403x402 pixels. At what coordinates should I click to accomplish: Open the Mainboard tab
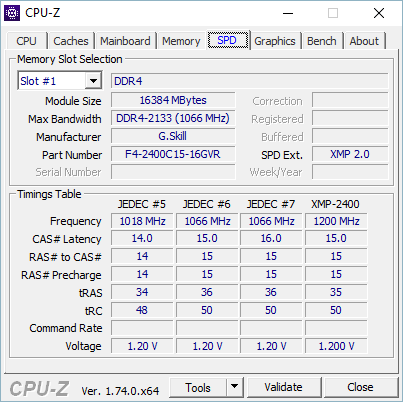[x=125, y=41]
